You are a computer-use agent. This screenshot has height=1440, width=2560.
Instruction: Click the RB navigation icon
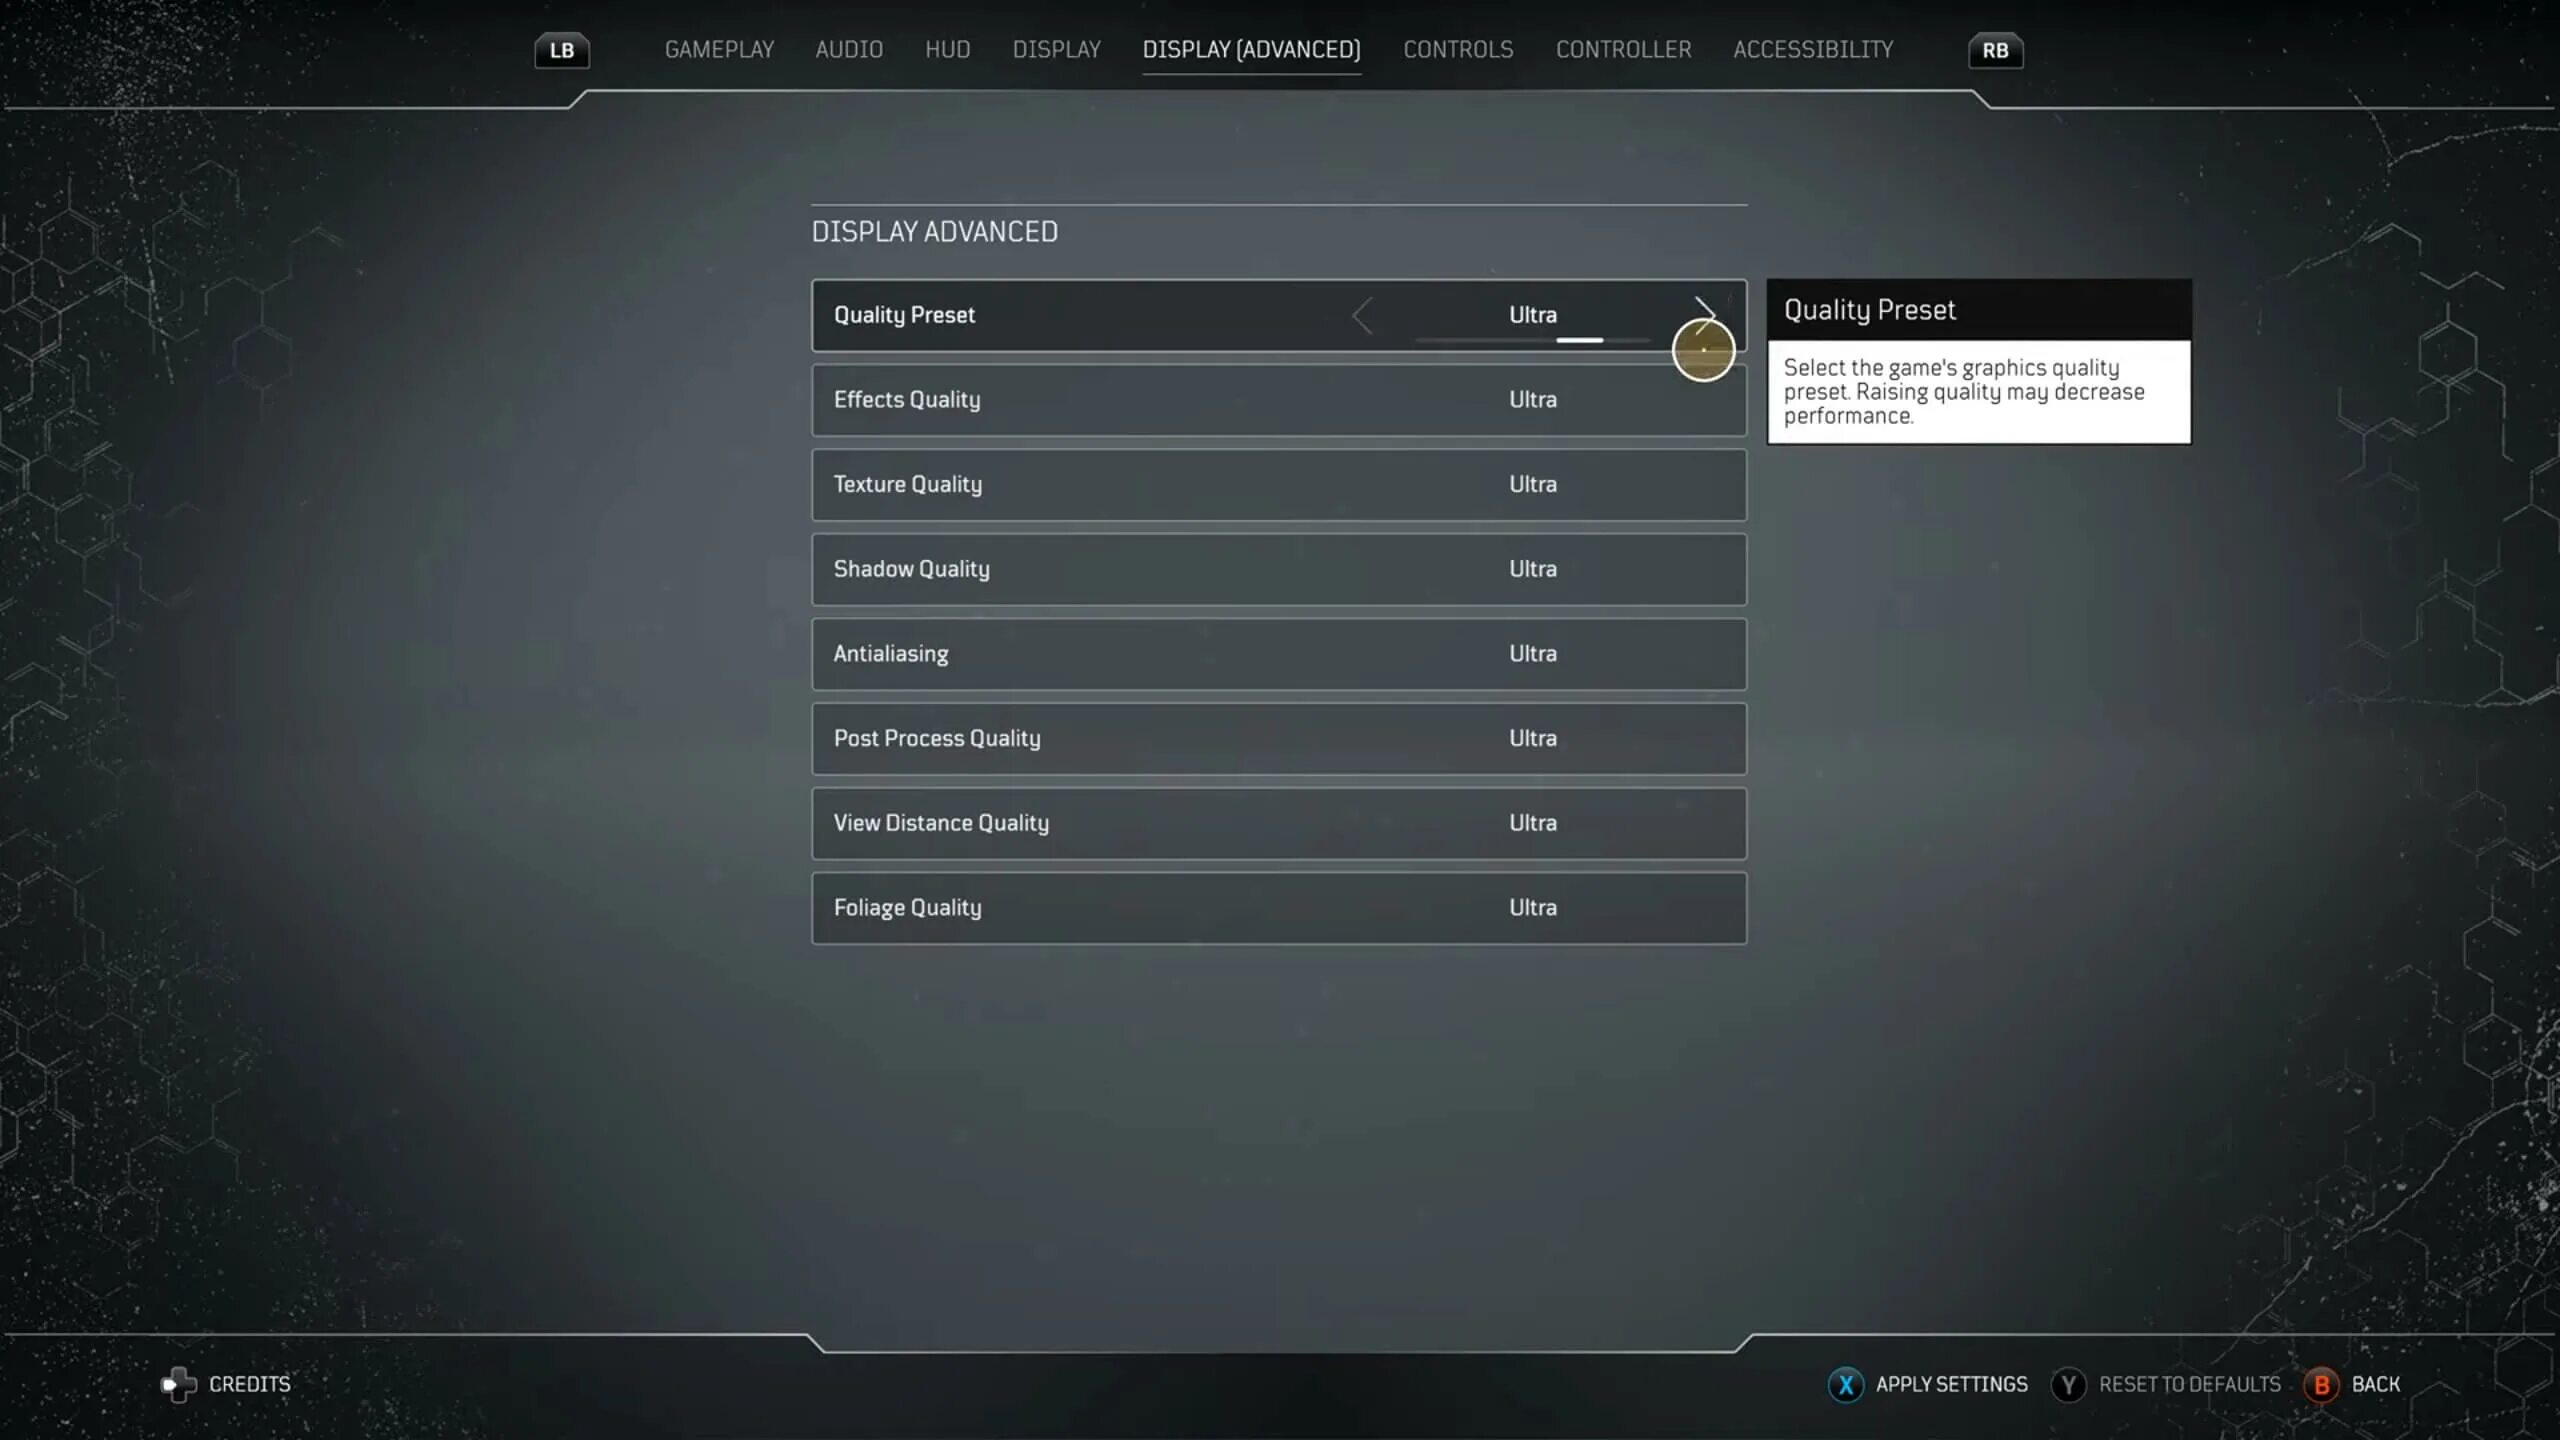click(x=1994, y=49)
